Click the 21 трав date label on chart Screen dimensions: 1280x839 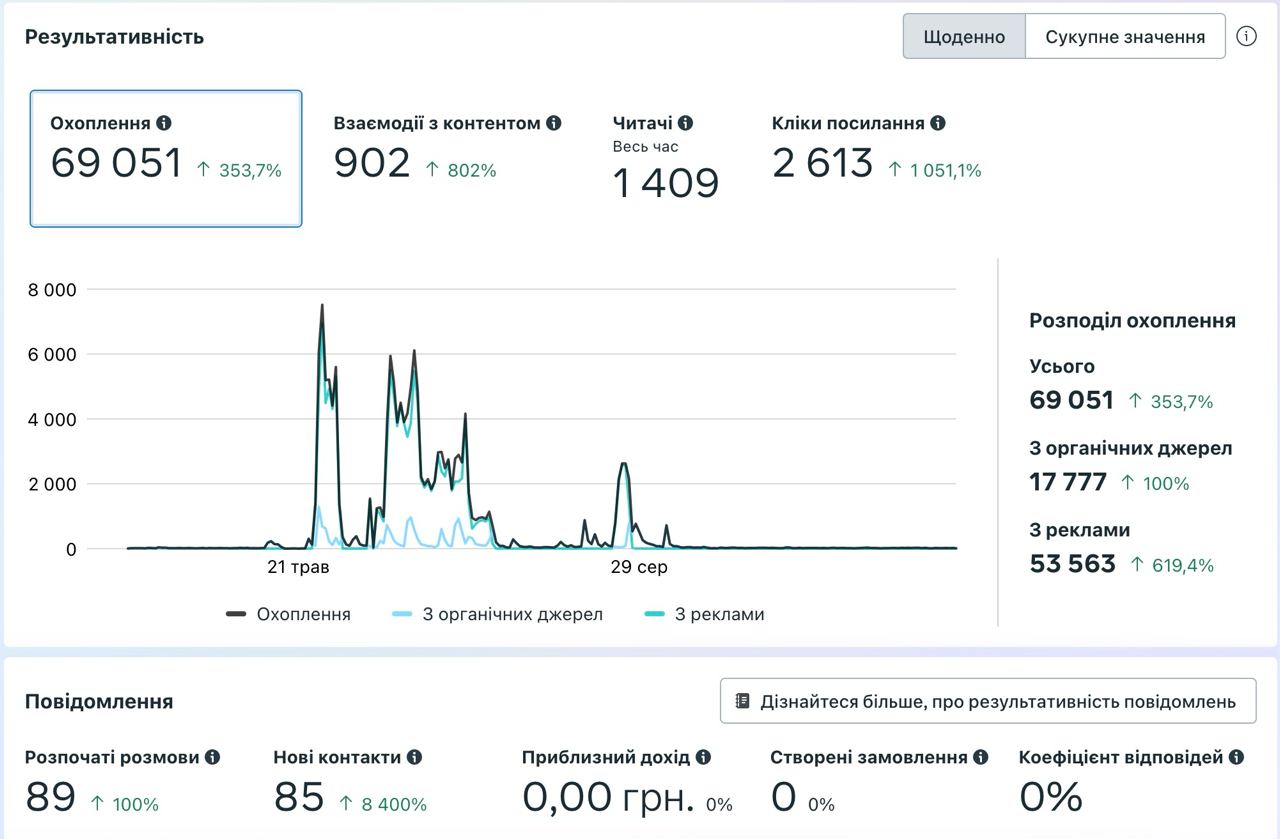click(298, 568)
